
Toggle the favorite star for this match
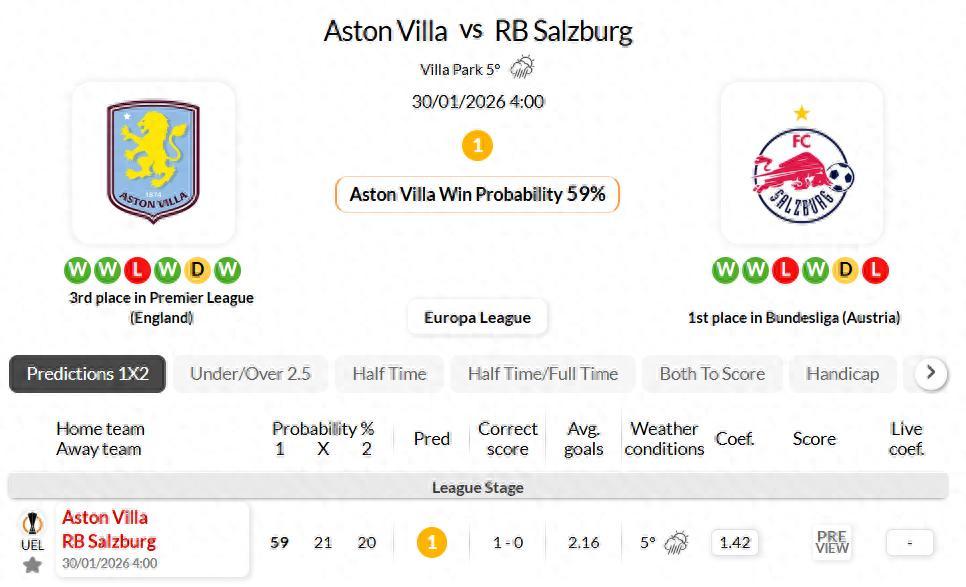tap(32, 565)
